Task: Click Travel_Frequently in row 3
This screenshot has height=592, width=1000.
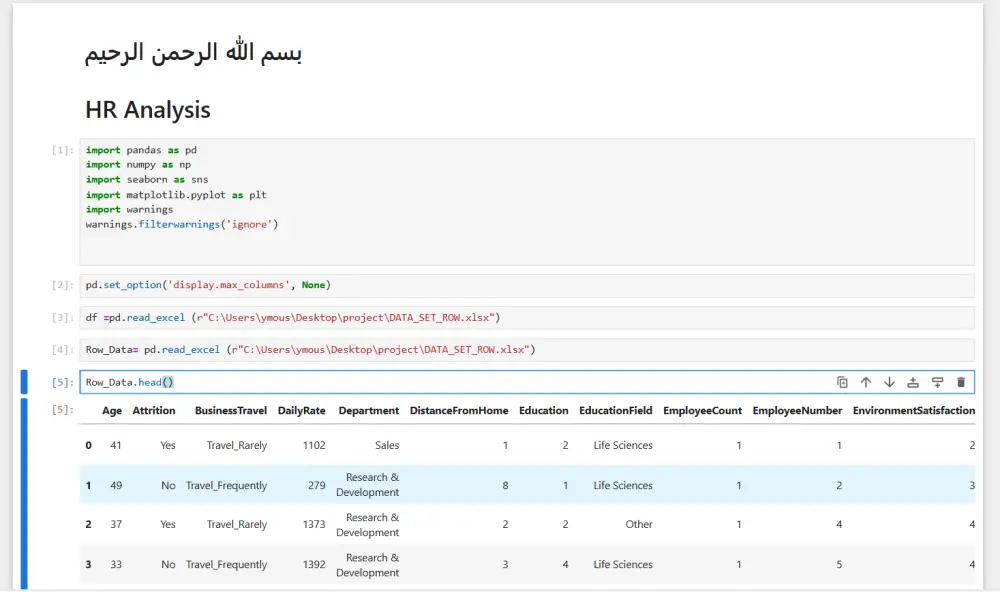Action: pyautogui.click(x=226, y=565)
